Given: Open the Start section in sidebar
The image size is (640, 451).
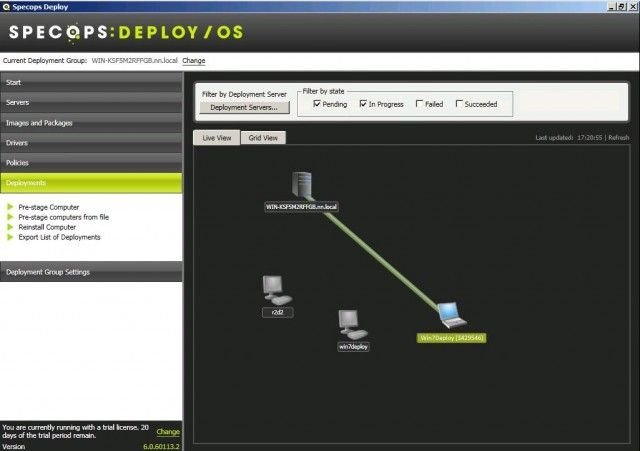Looking at the screenshot, I should (x=91, y=82).
